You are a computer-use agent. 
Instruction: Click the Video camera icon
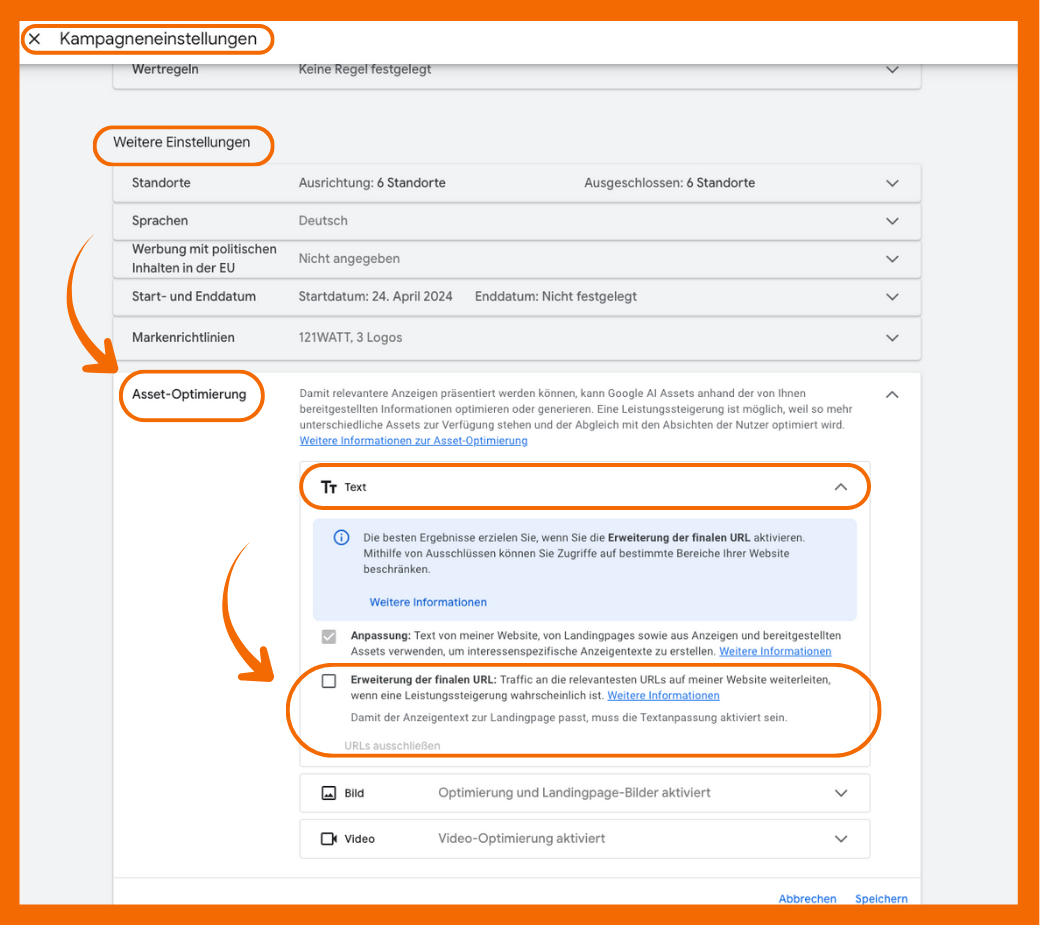[x=329, y=838]
